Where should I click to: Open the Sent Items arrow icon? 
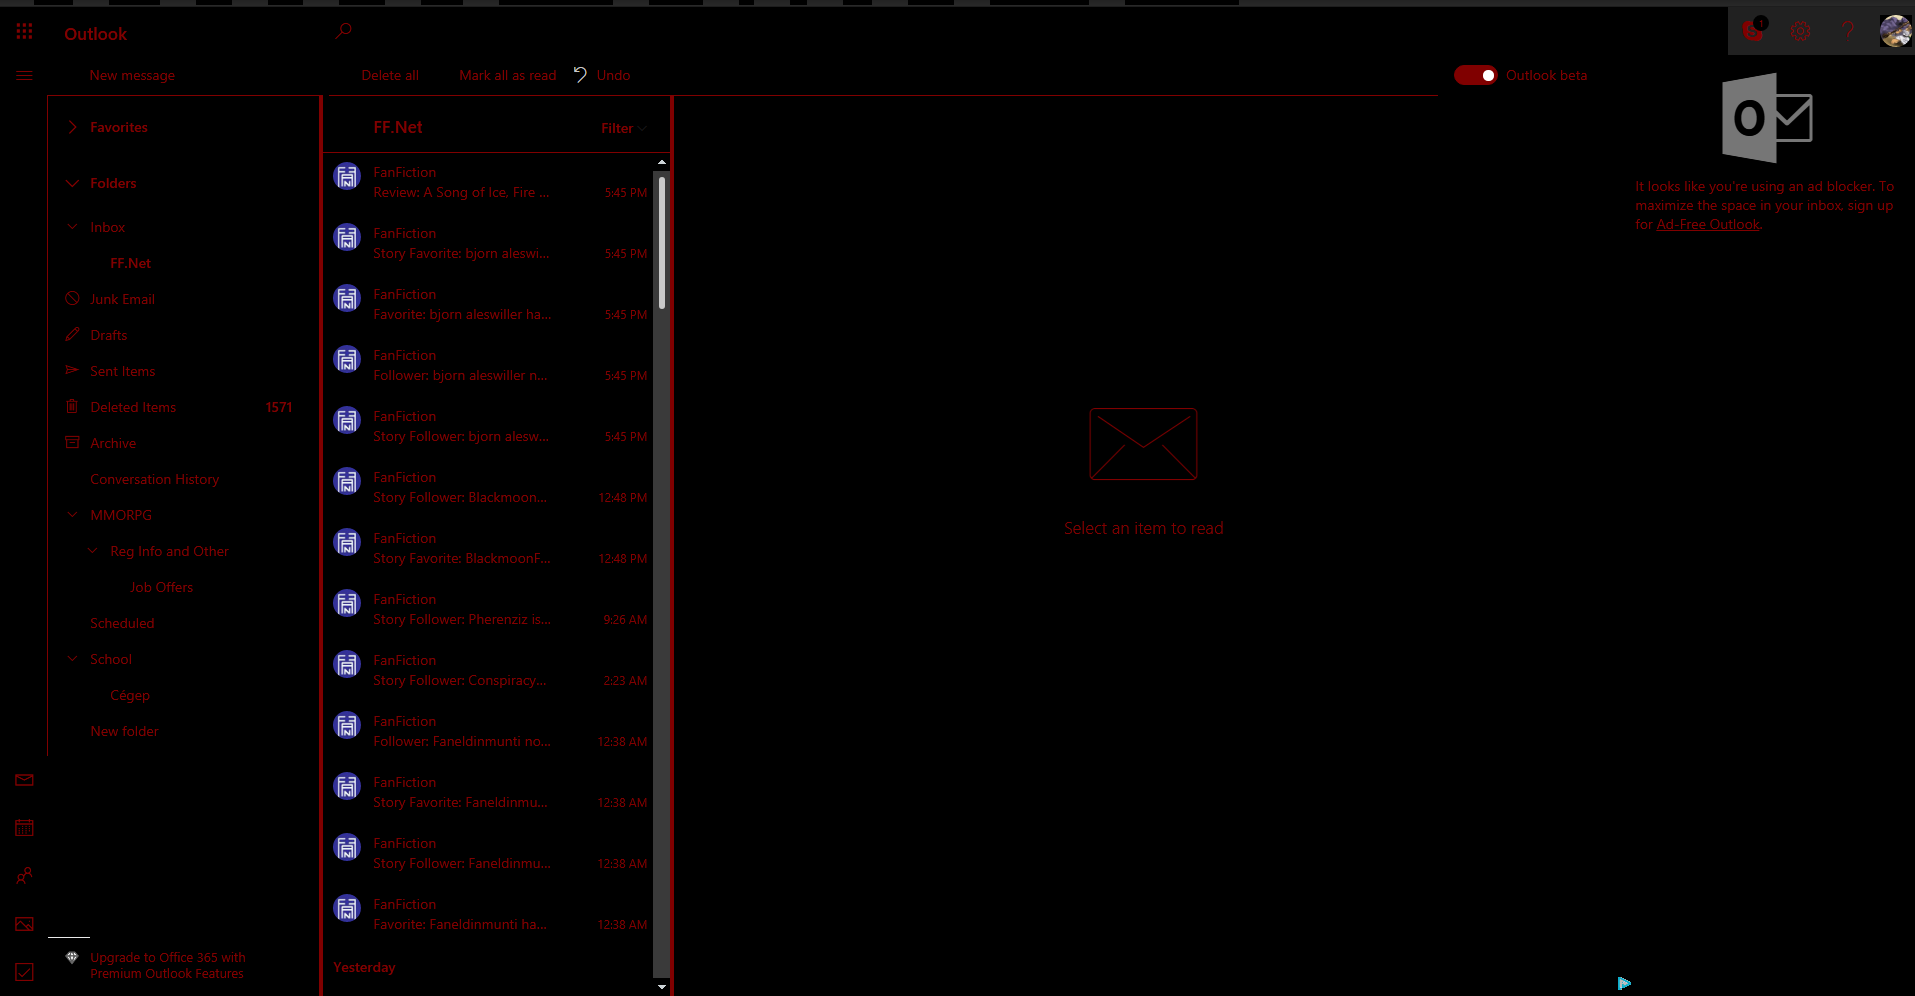[x=72, y=371]
